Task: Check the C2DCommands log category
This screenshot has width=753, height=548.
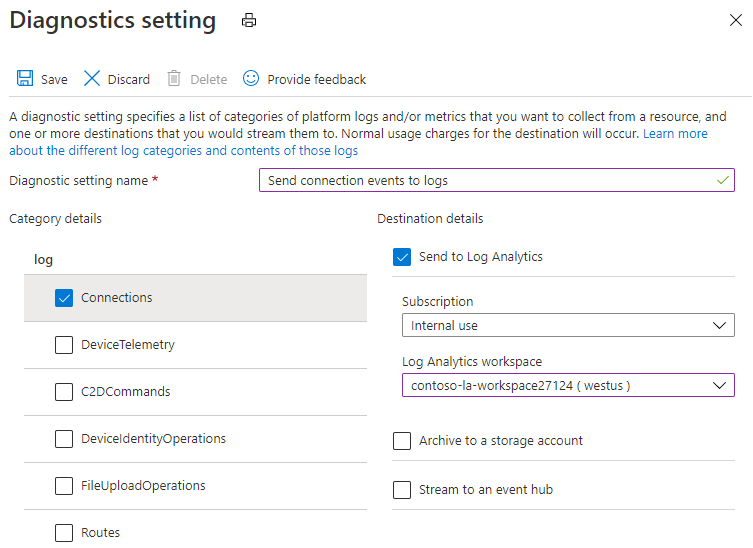Action: click(x=64, y=392)
